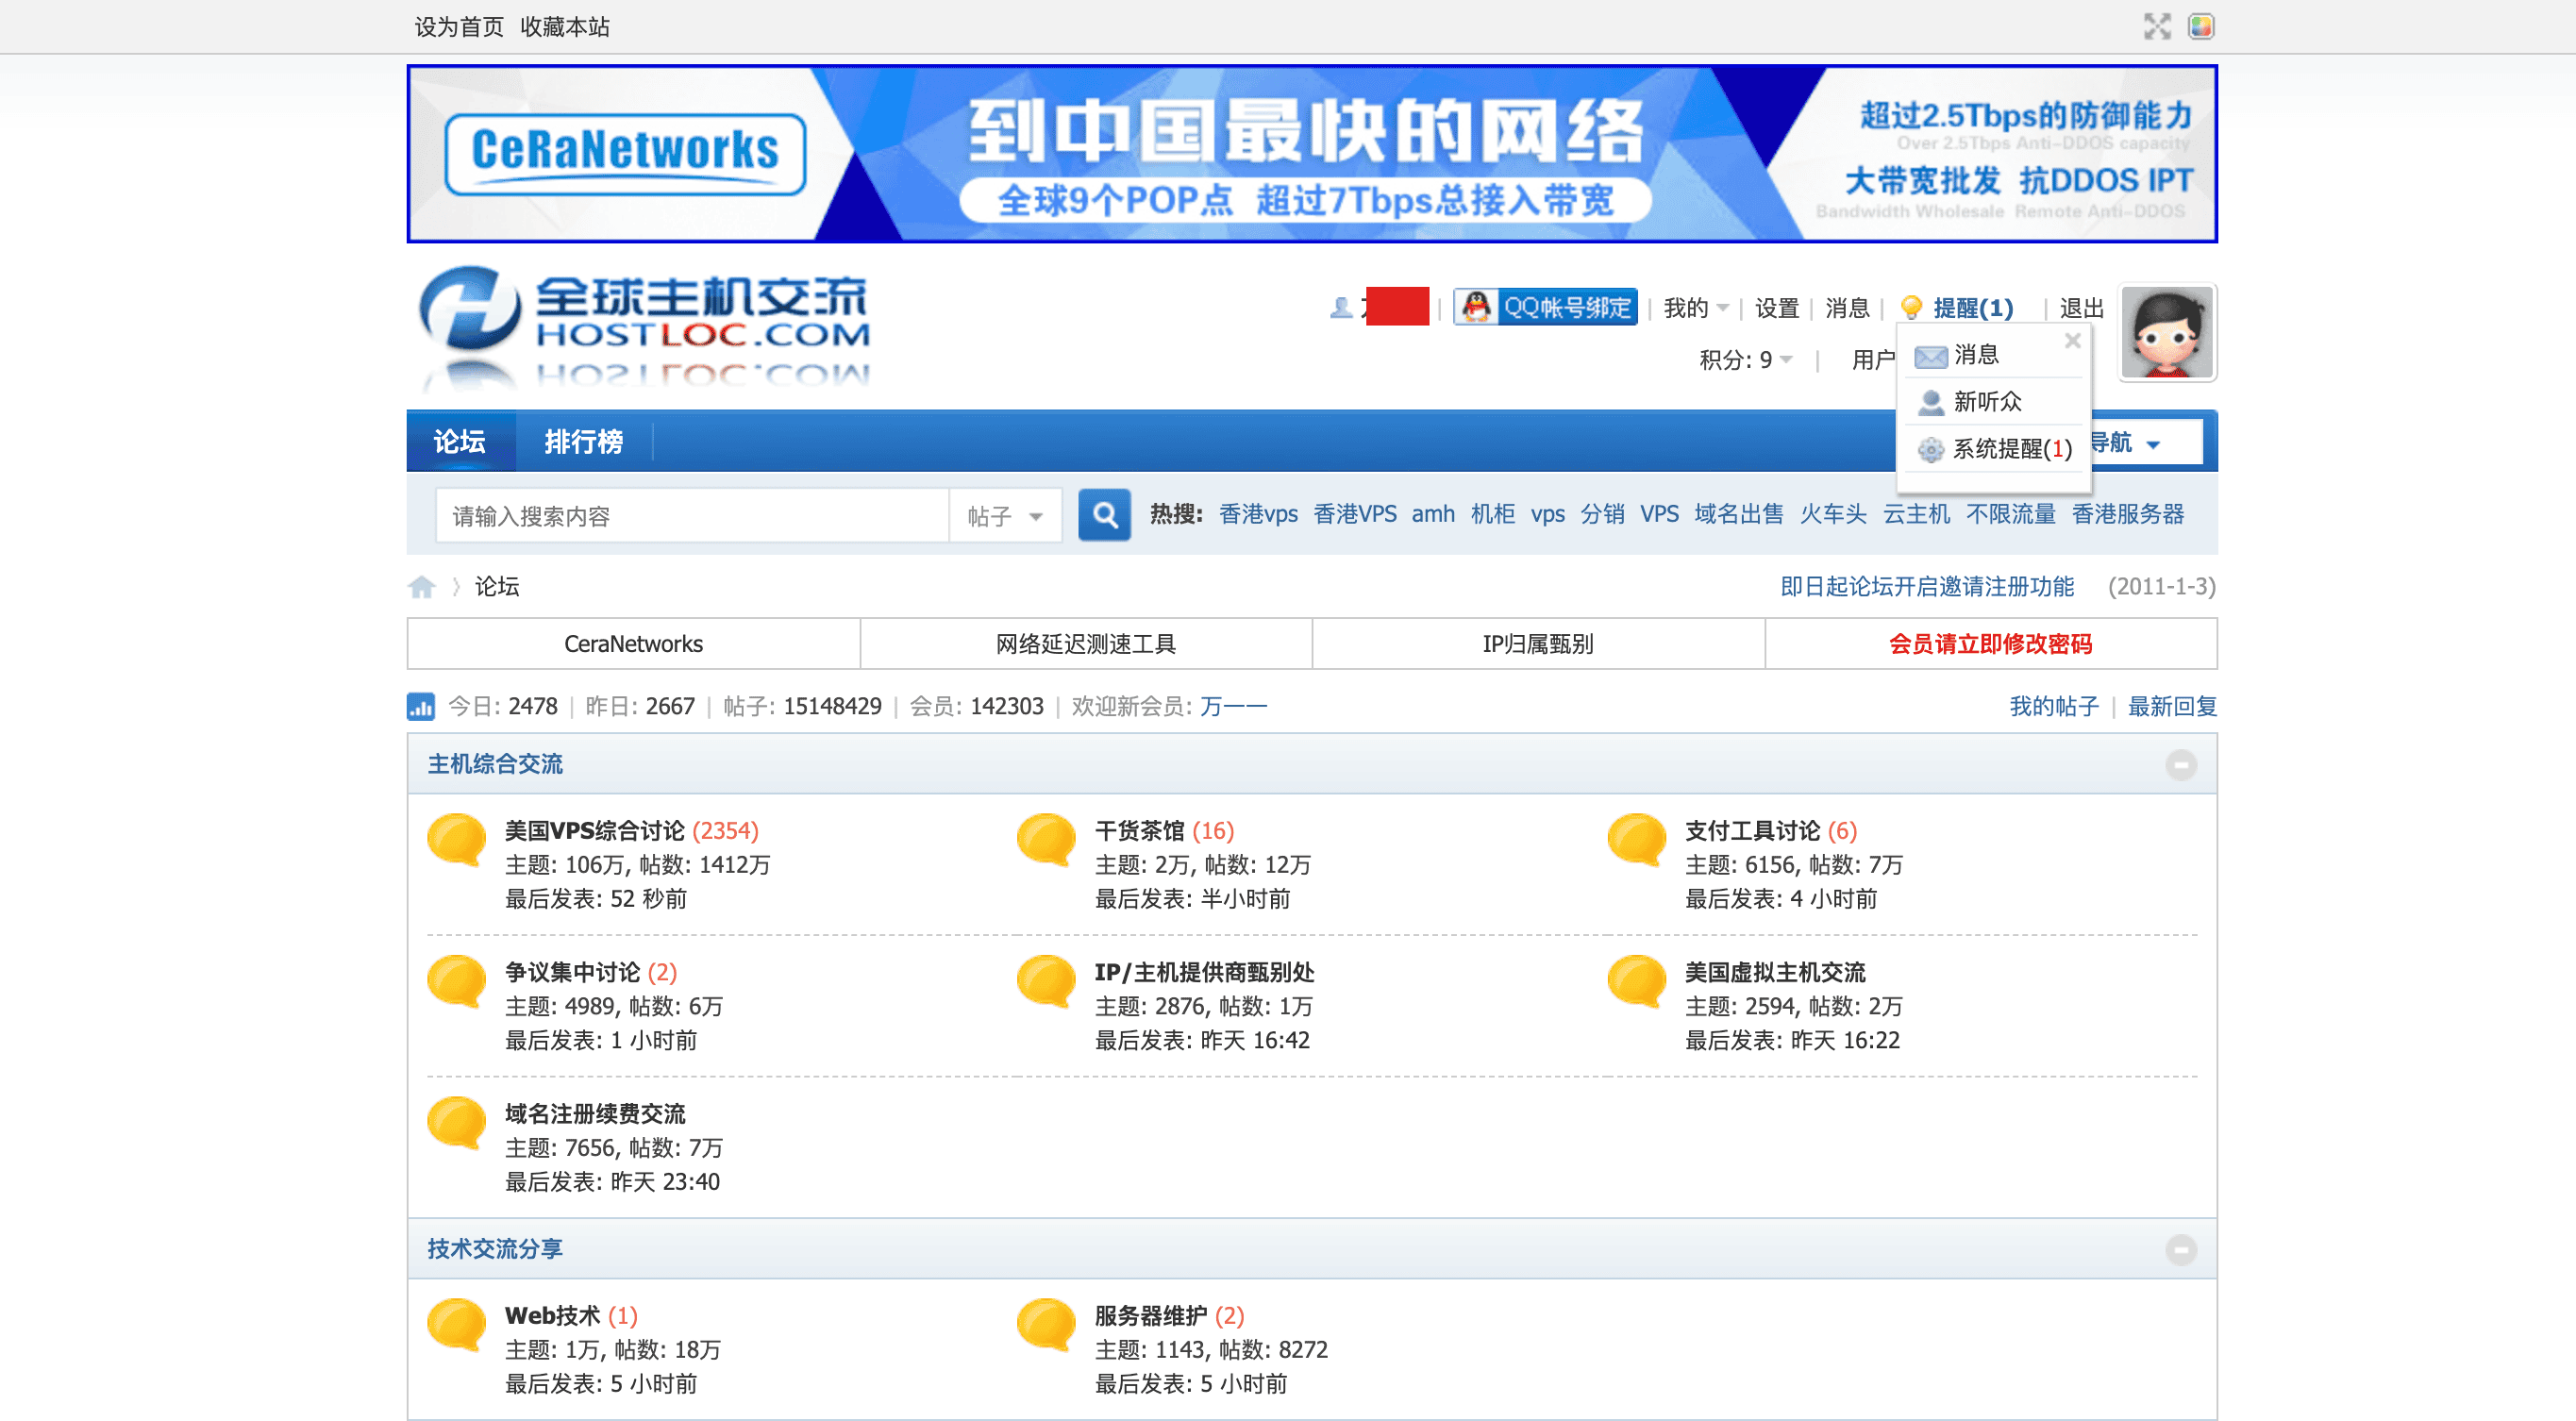Close the notification popup
Viewport: 2576px width, 1421px height.
2072,341
